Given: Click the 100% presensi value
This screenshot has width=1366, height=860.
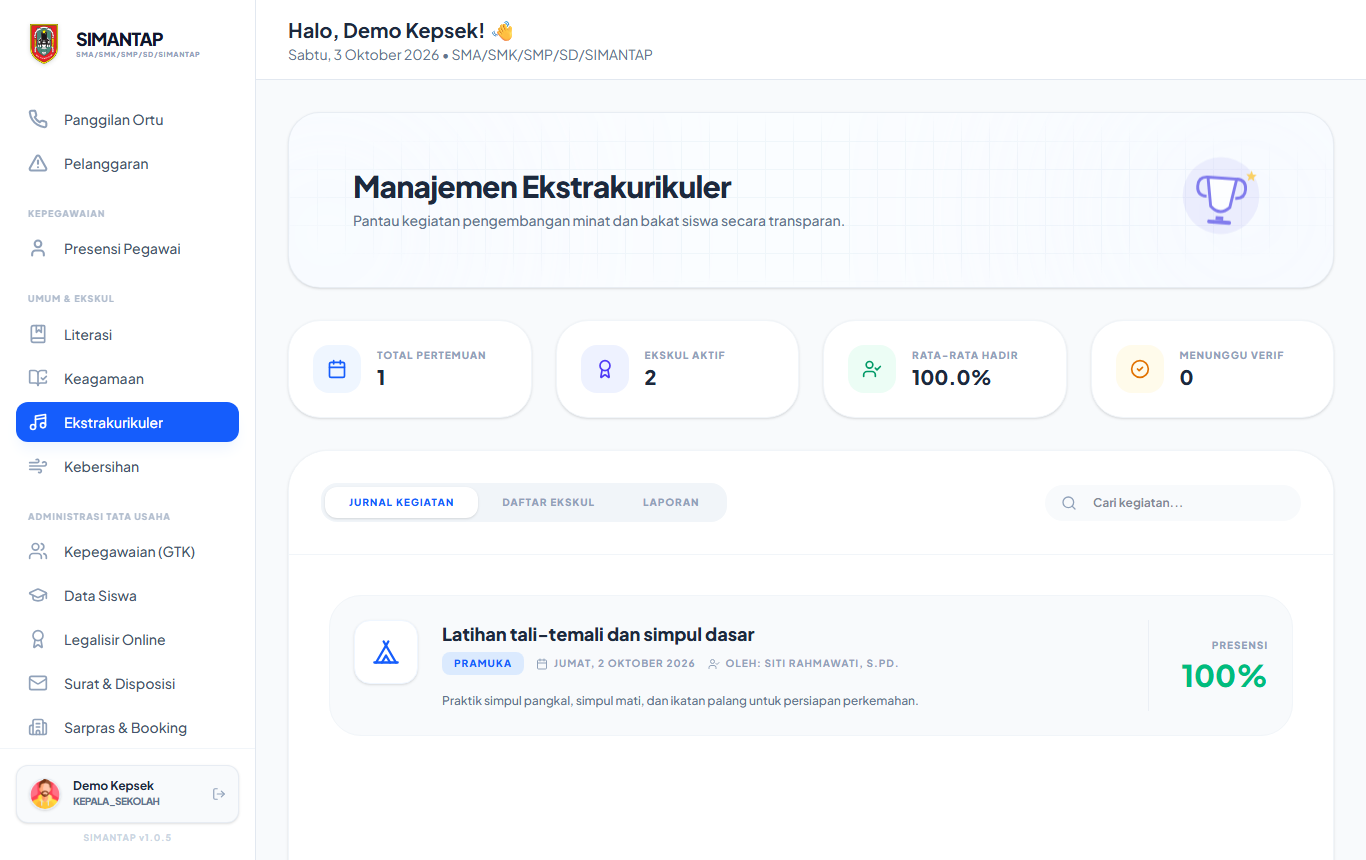Looking at the screenshot, I should (1224, 676).
